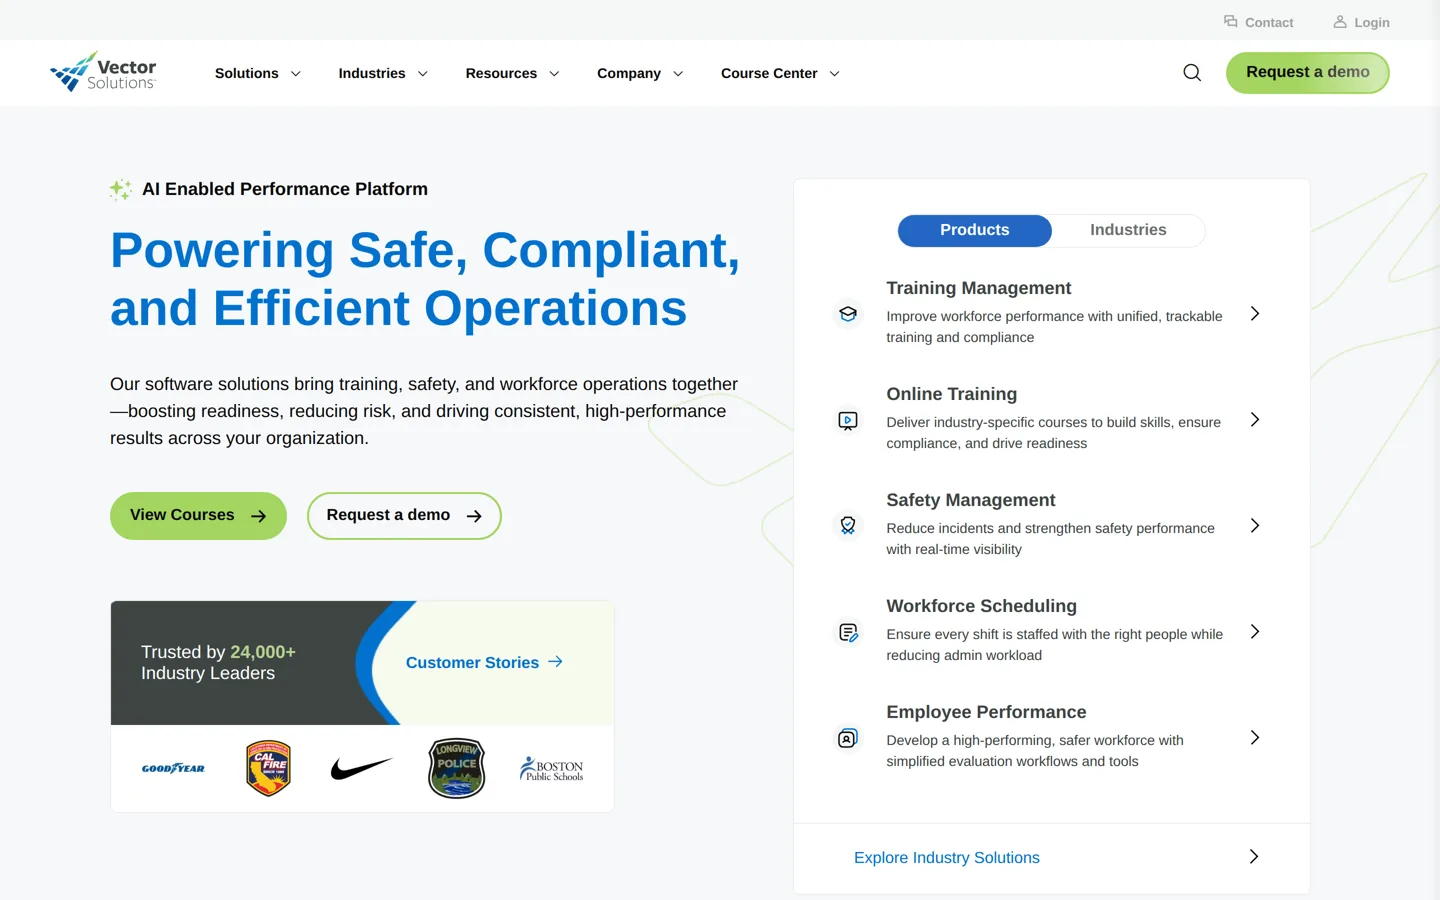The image size is (1440, 900).
Task: Click the 'Trusted by 24,000+ Industry Leaders' text
Action: pyautogui.click(x=218, y=662)
